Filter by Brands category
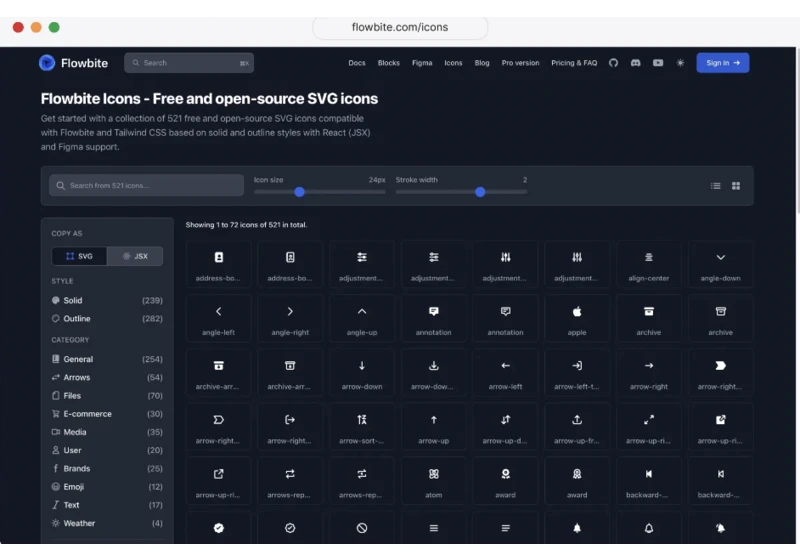Viewport: 800px width, 560px height. click(107, 469)
